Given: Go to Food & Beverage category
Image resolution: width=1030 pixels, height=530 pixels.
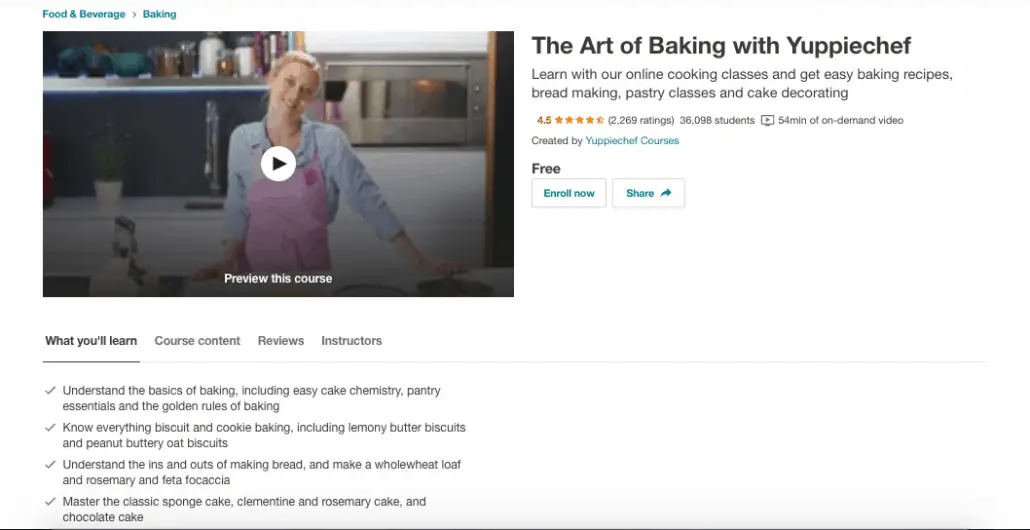Looking at the screenshot, I should (x=83, y=14).
